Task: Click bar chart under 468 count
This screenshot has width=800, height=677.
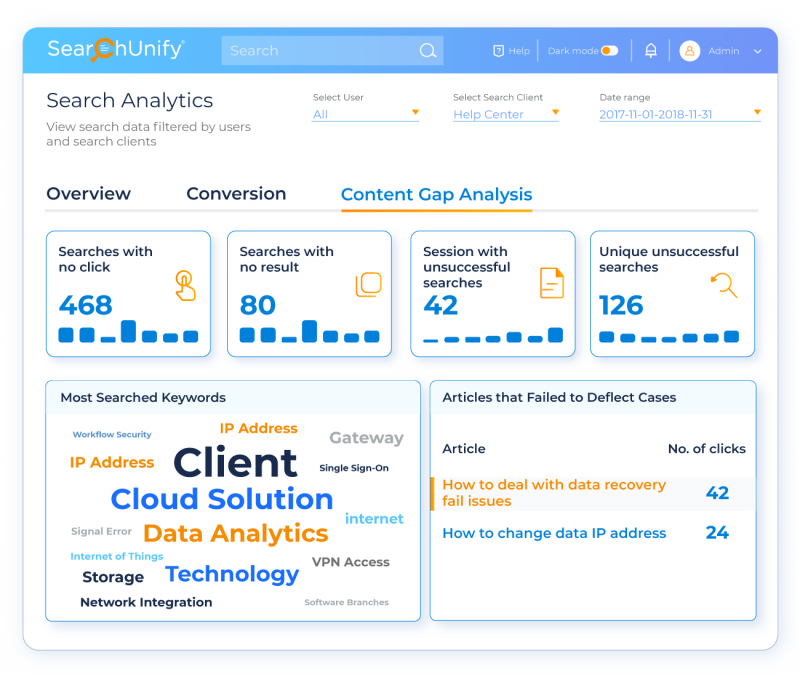Action: coord(128,331)
